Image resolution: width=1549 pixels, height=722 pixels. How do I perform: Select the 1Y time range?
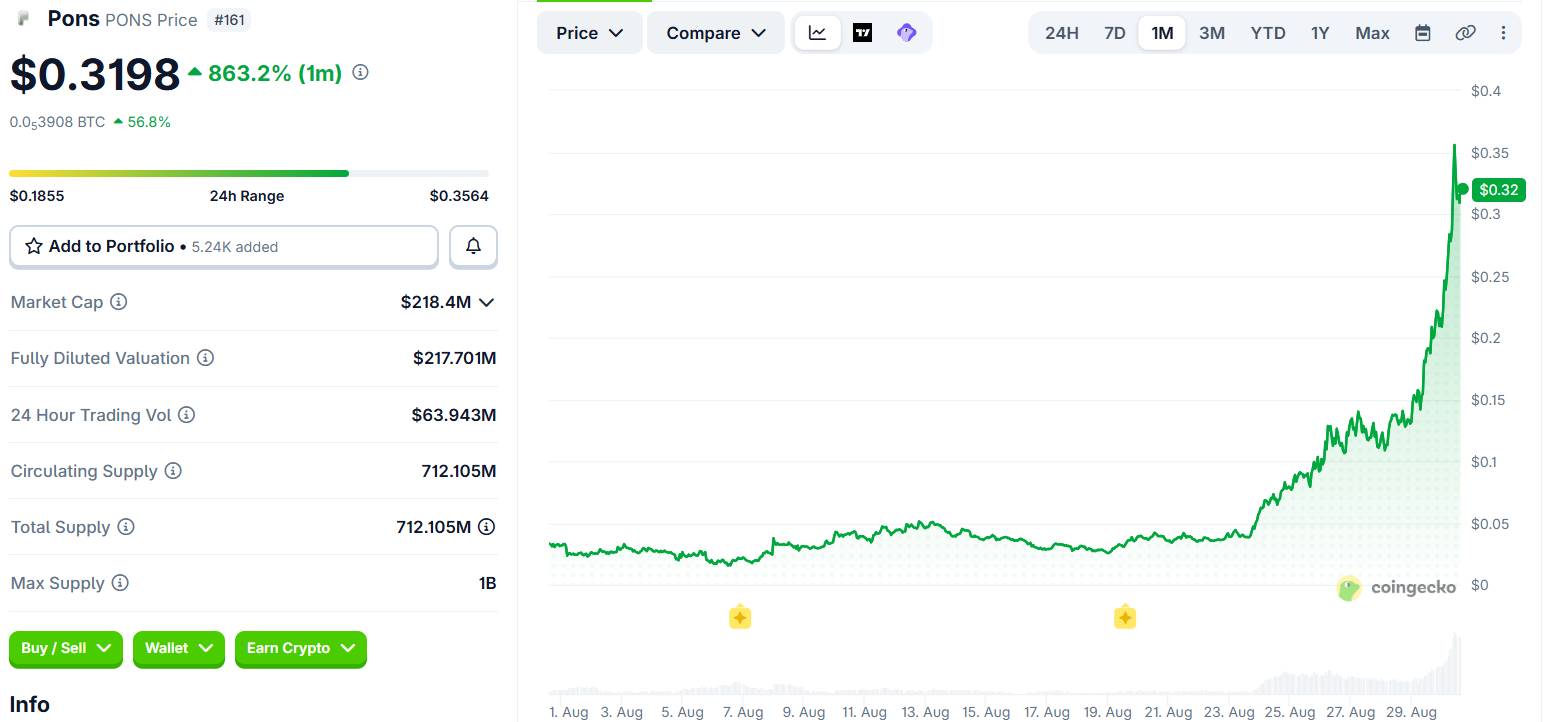tap(1320, 33)
